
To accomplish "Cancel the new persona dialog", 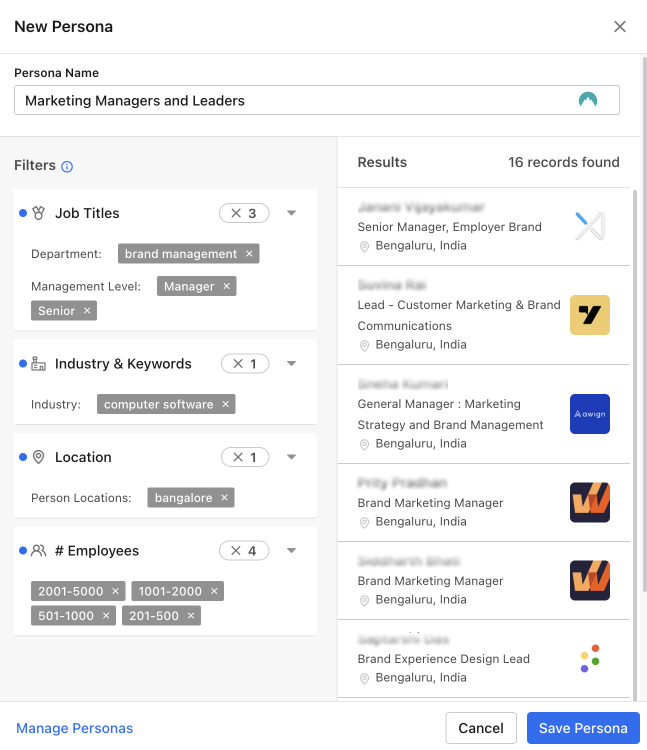I will click(481, 728).
